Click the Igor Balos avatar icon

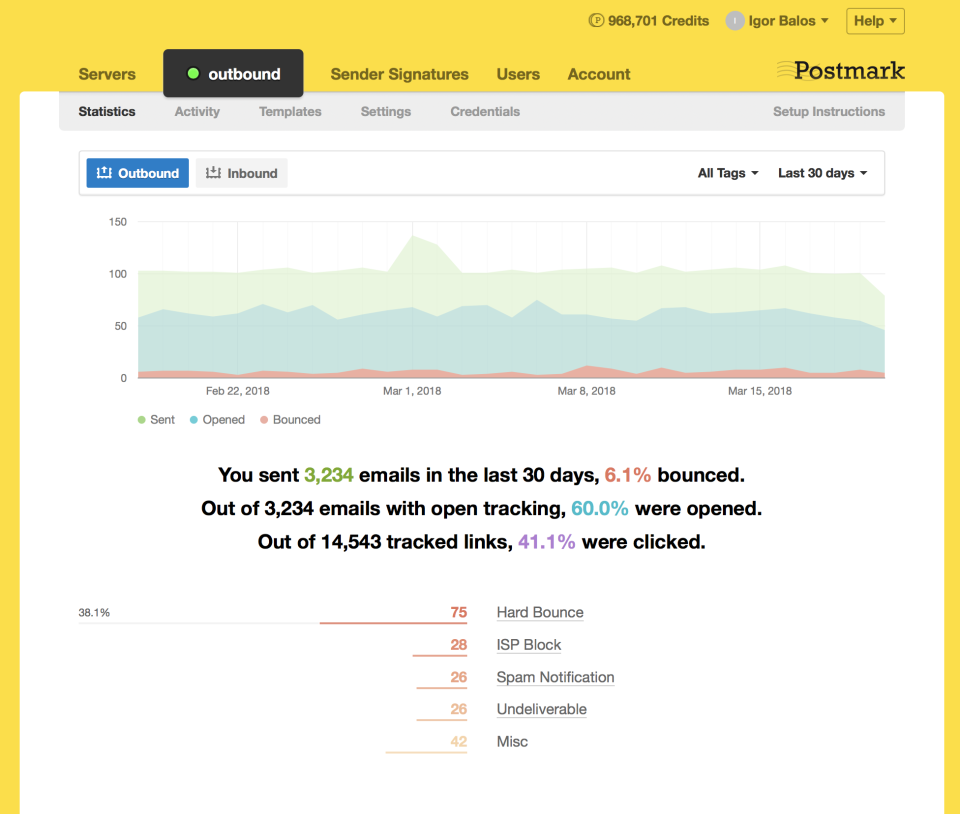tap(734, 20)
